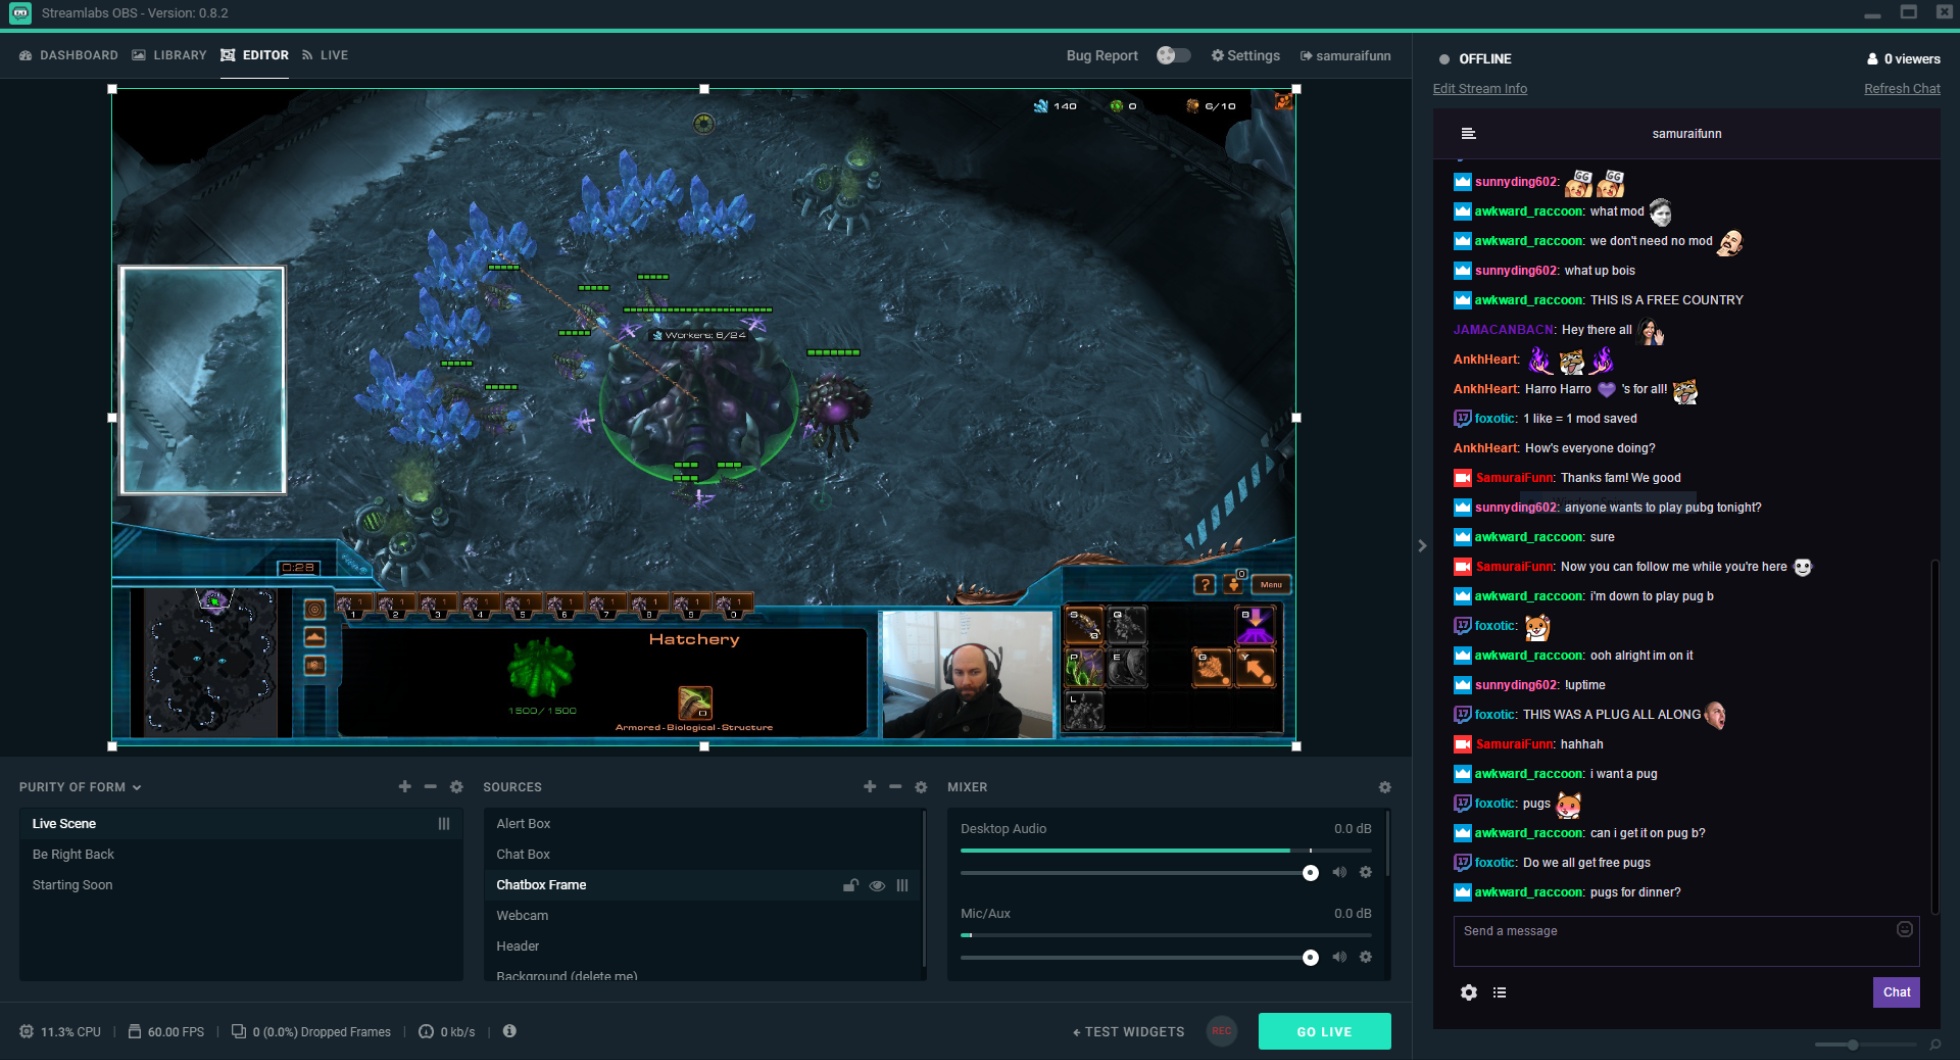This screenshot has width=1960, height=1060.
Task: Open the Sources panel settings gear
Action: 920,787
